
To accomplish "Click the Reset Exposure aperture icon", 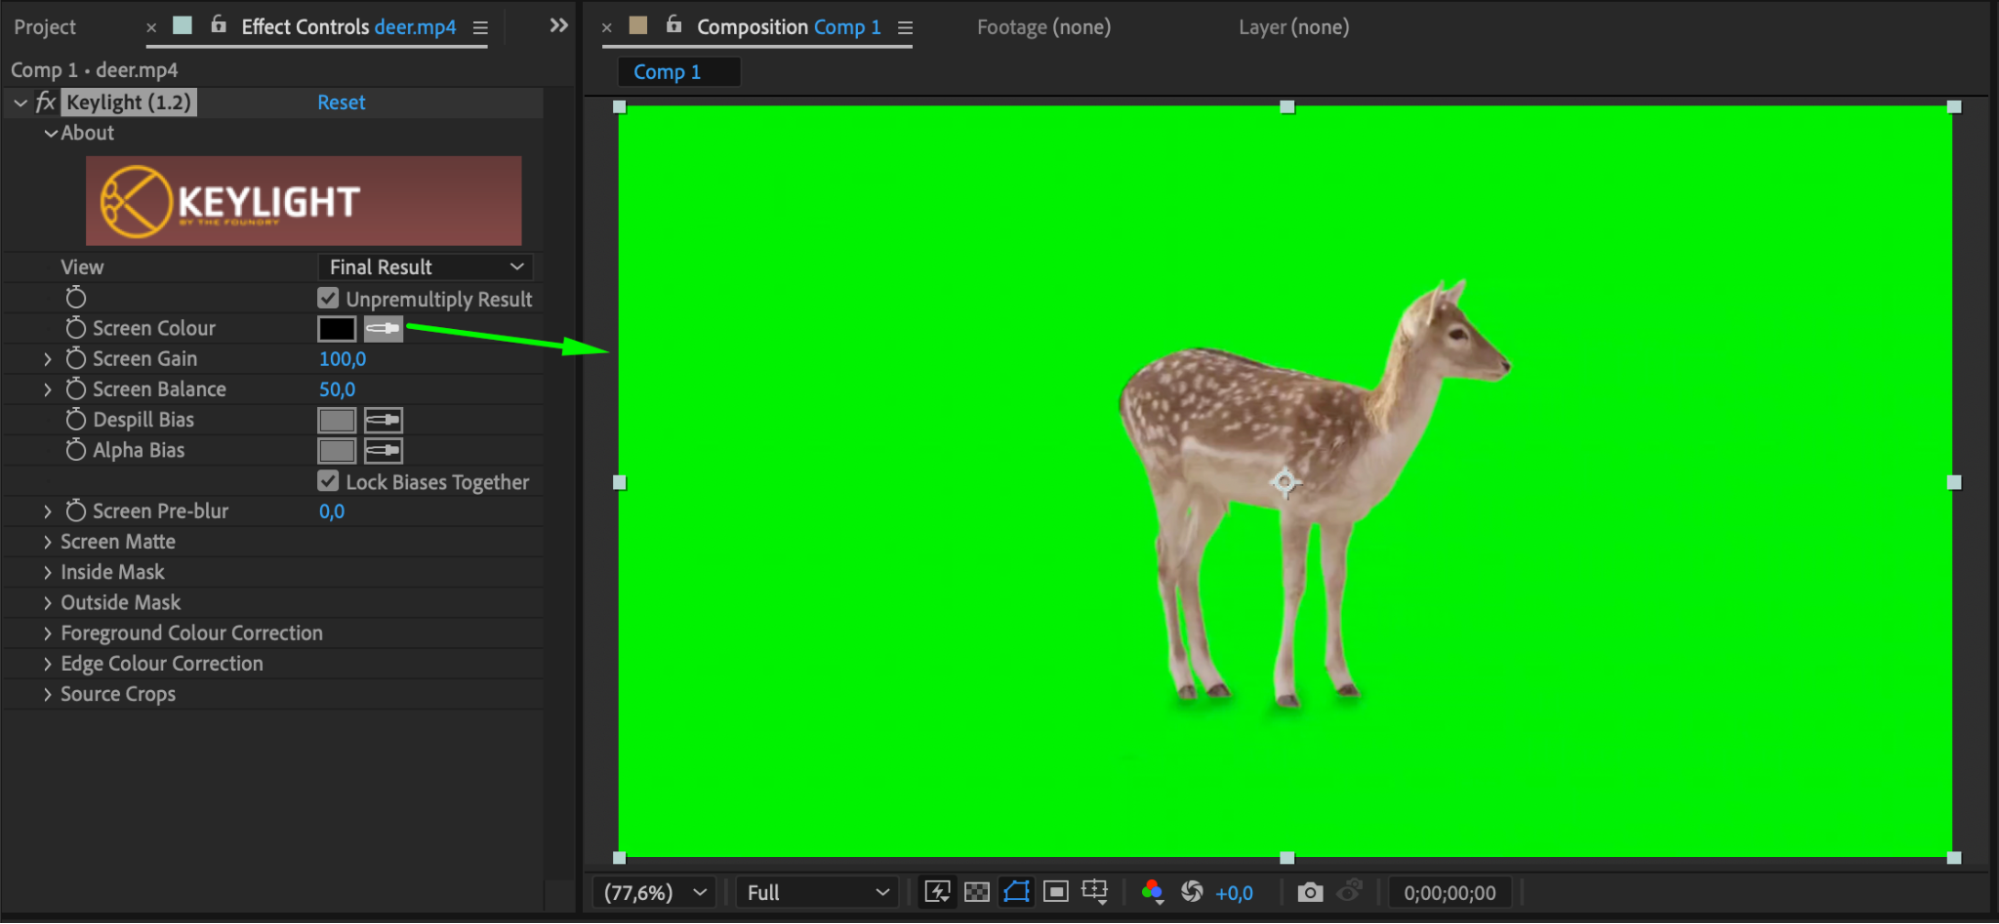I will [1191, 892].
